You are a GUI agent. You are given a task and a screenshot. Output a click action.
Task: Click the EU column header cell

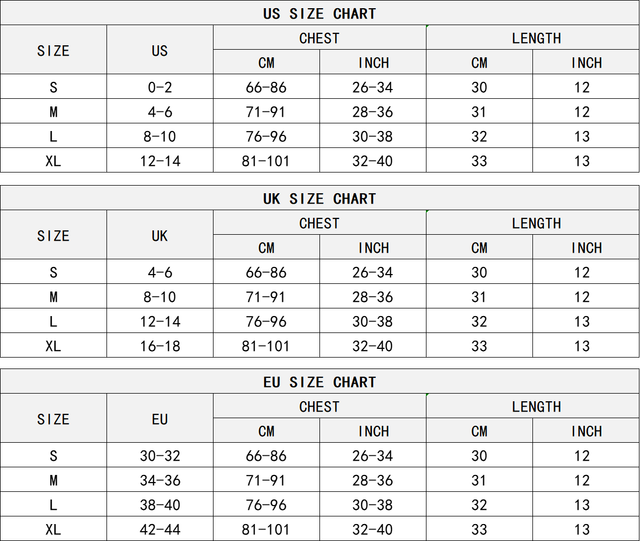(x=160, y=419)
